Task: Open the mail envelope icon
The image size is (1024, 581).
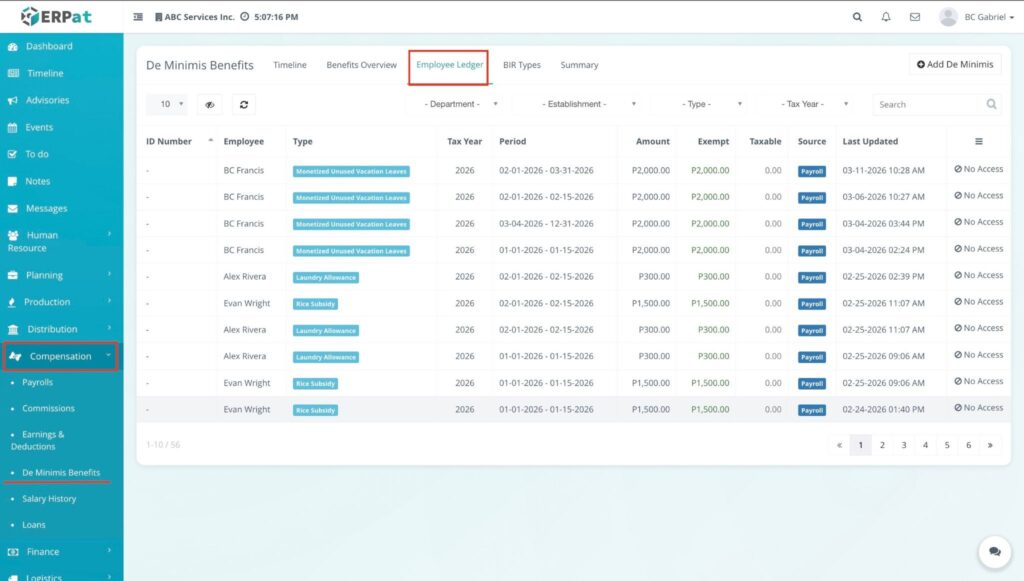Action: tap(914, 17)
